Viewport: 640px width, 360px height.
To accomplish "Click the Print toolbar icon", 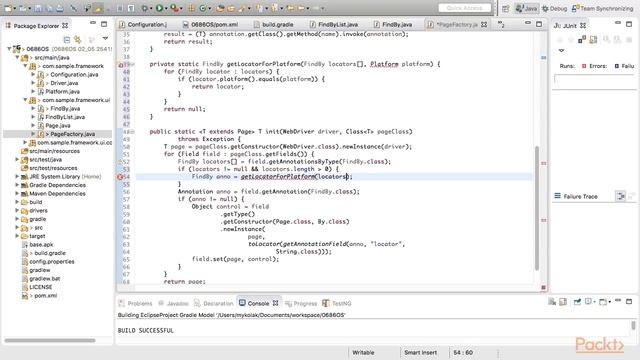I will click(x=60, y=8).
